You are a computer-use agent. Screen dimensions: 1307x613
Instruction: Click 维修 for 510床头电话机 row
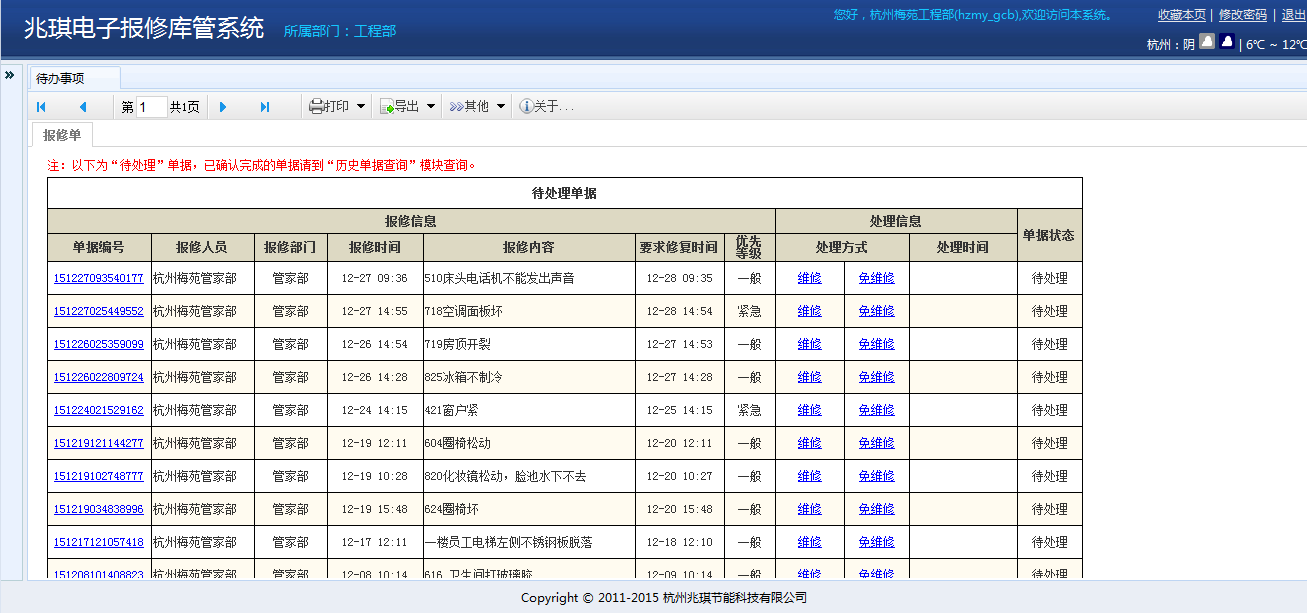point(810,279)
